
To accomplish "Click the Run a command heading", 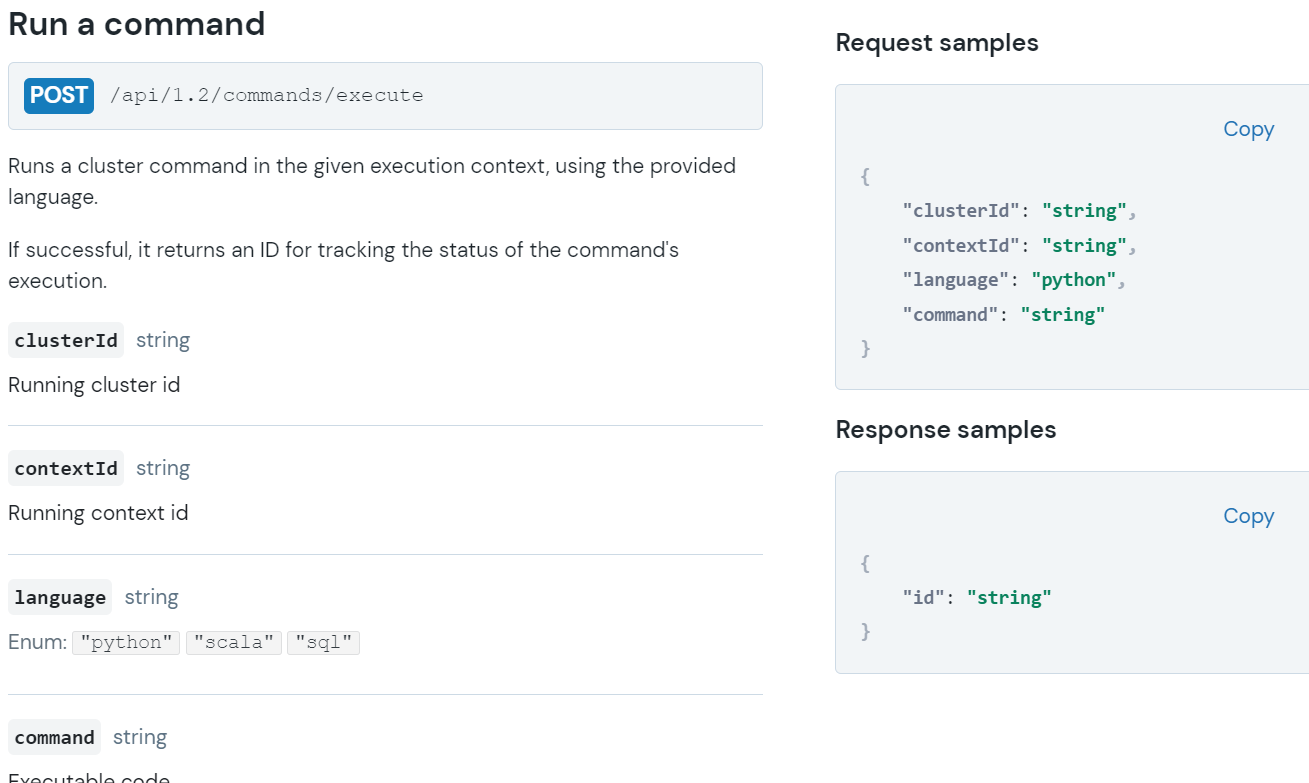I will 137,24.
